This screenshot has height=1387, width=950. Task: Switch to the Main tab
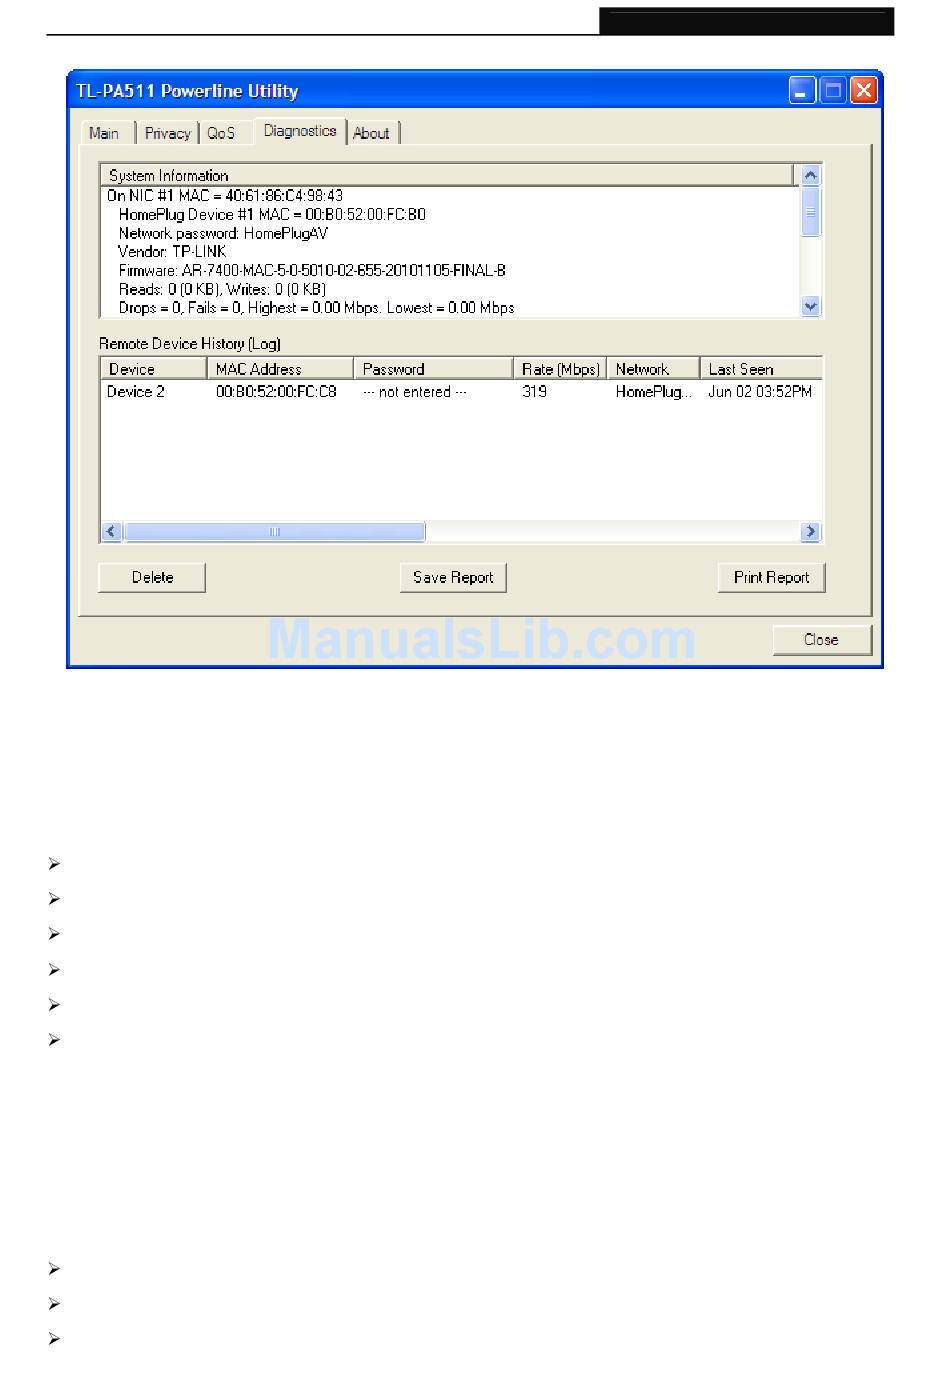pyautogui.click(x=104, y=133)
